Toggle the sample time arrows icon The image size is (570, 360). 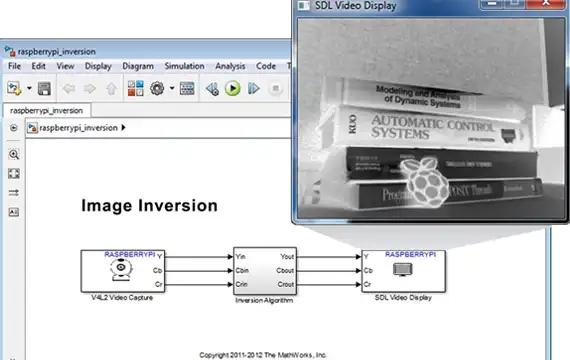coord(14,193)
